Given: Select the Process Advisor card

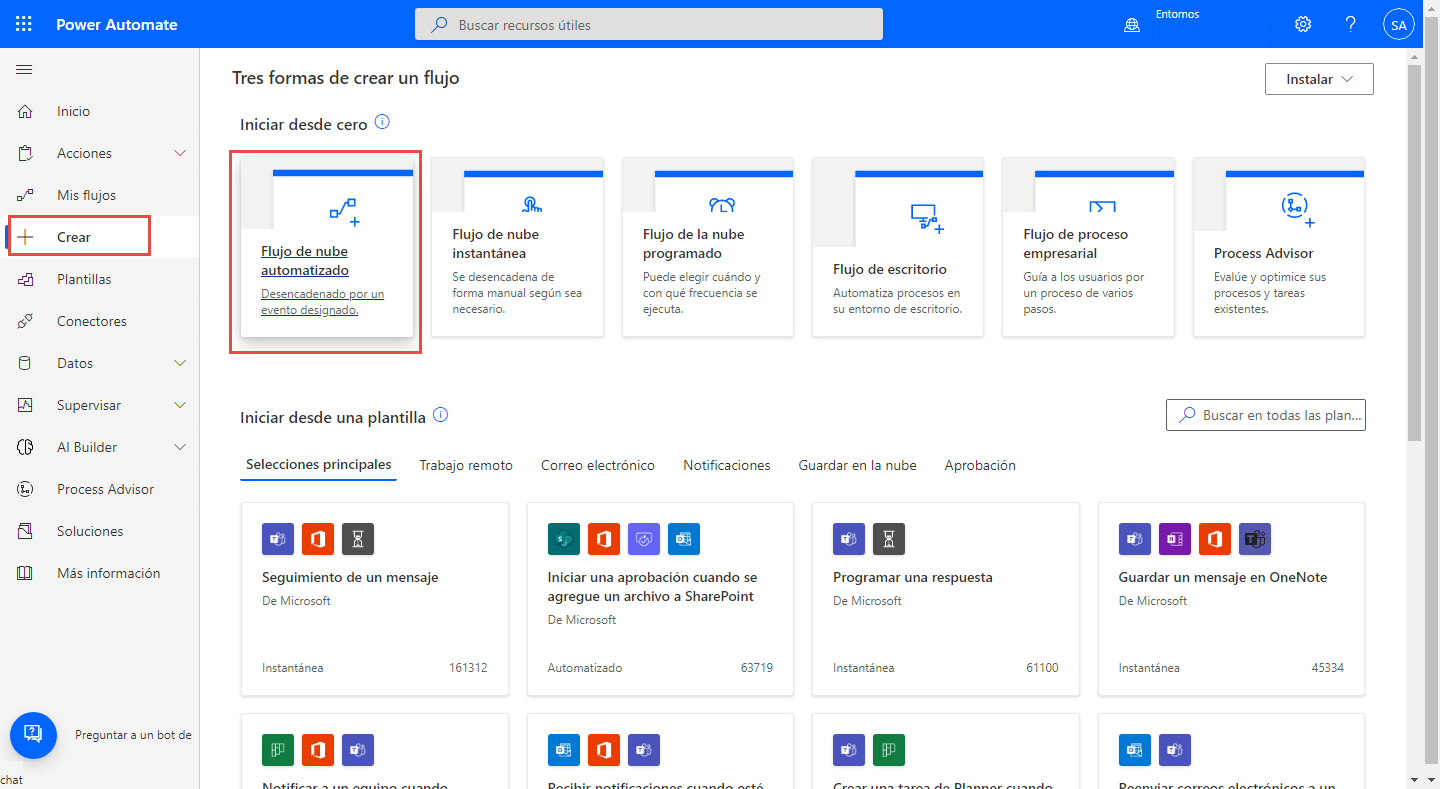Looking at the screenshot, I should pyautogui.click(x=1279, y=247).
